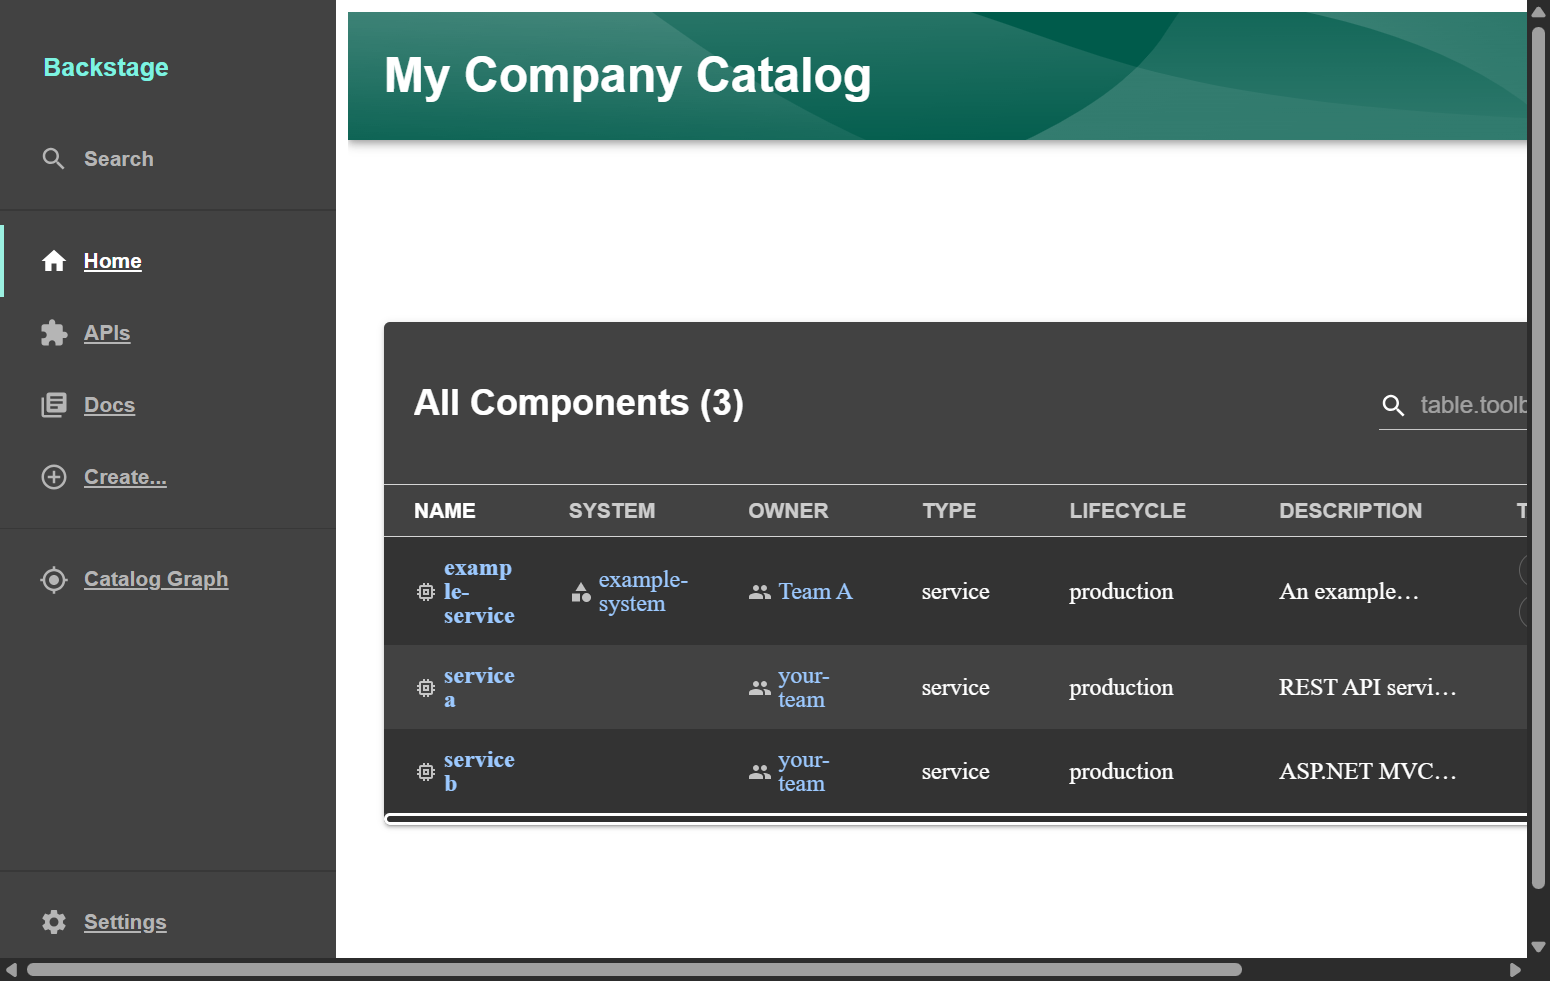
Task: Open the Docs page
Action: pyautogui.click(x=109, y=405)
